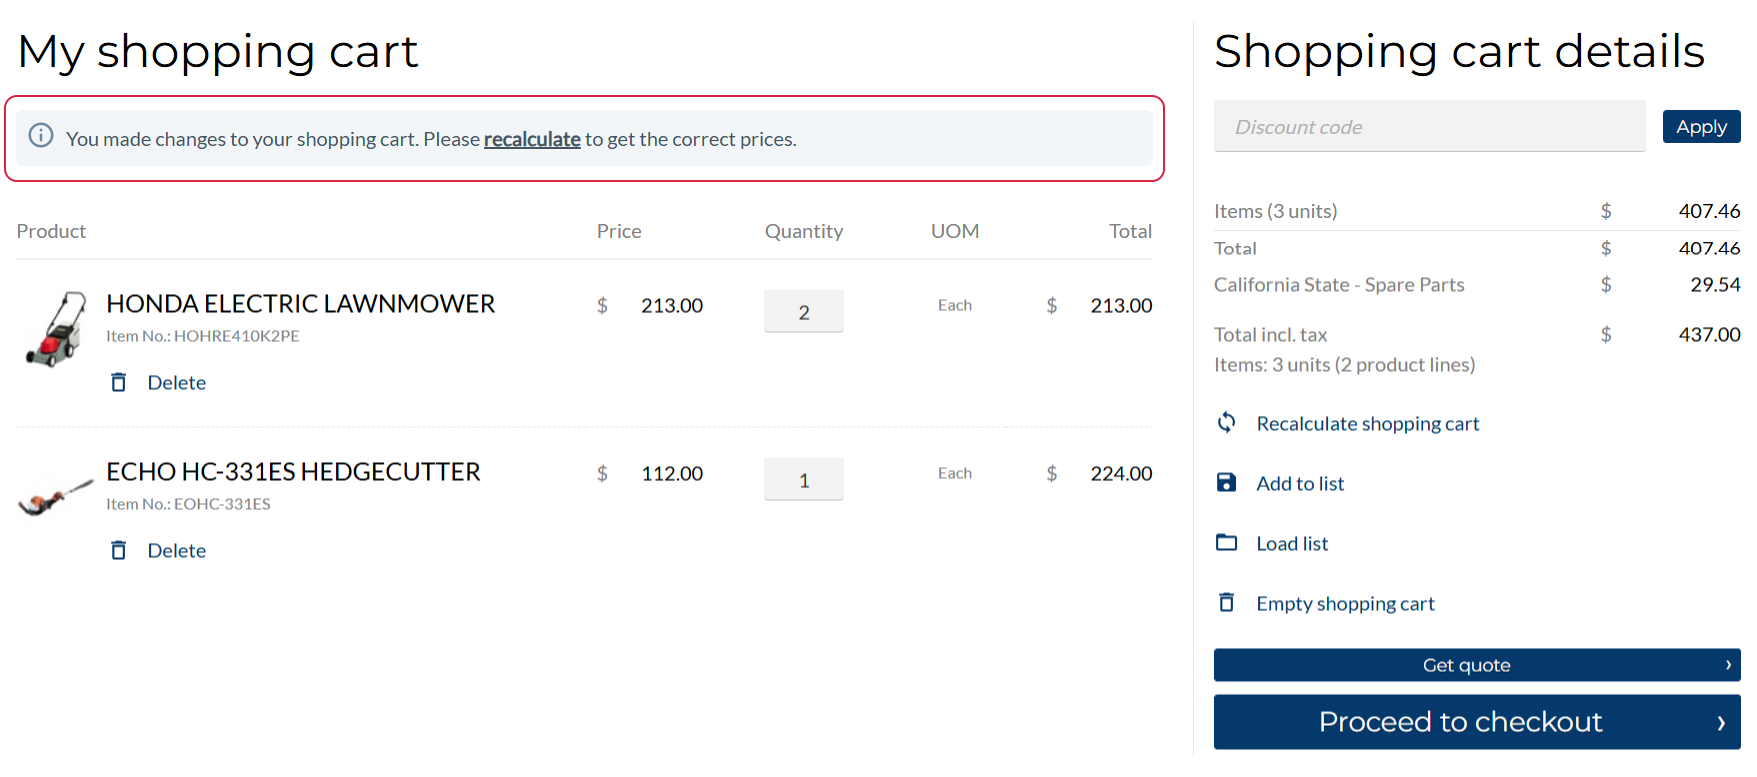The height and width of the screenshot is (777, 1757).
Task: Open the Honda Electric Lawnmower product title
Action: click(x=300, y=304)
